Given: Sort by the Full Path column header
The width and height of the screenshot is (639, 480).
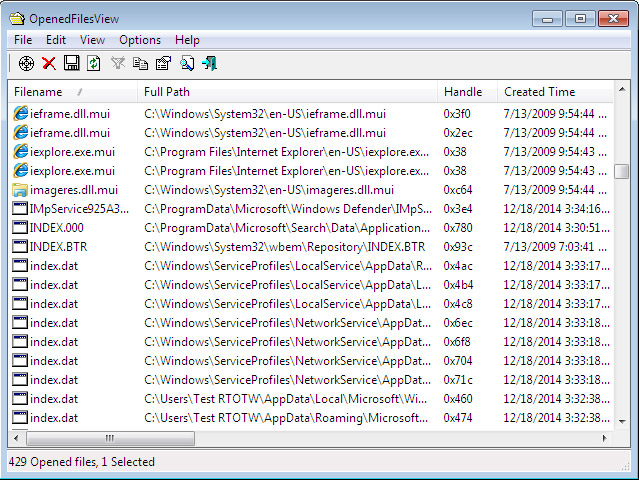Looking at the screenshot, I should 288,92.
